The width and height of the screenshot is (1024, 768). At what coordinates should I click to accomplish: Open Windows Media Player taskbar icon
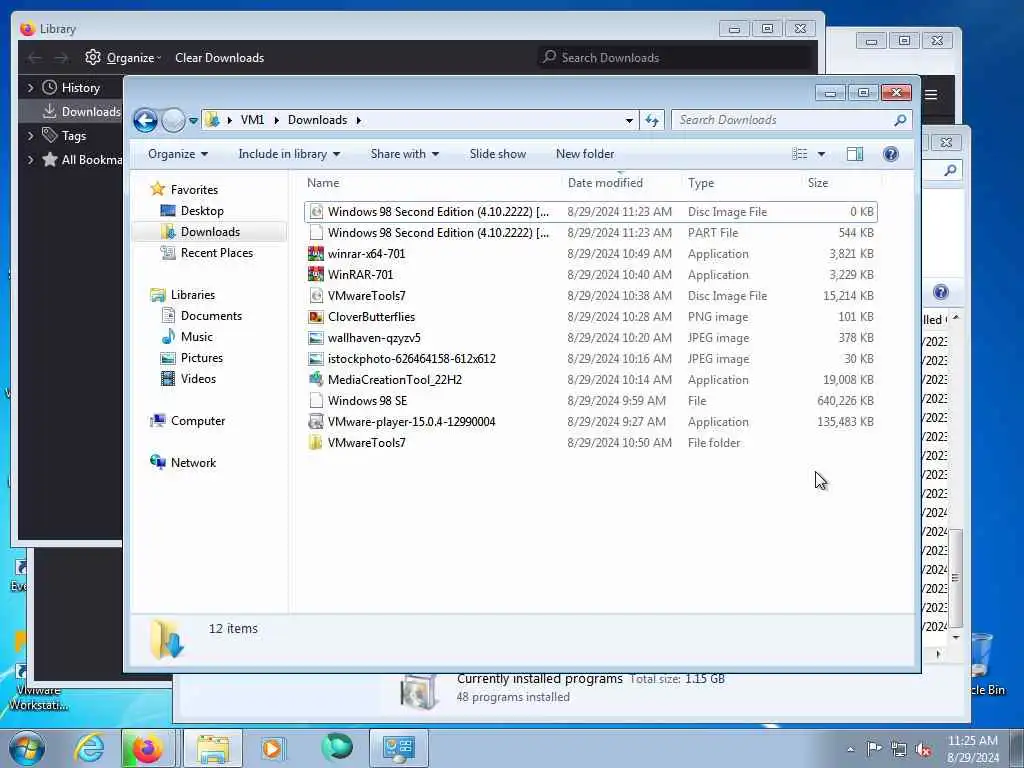tap(272, 748)
